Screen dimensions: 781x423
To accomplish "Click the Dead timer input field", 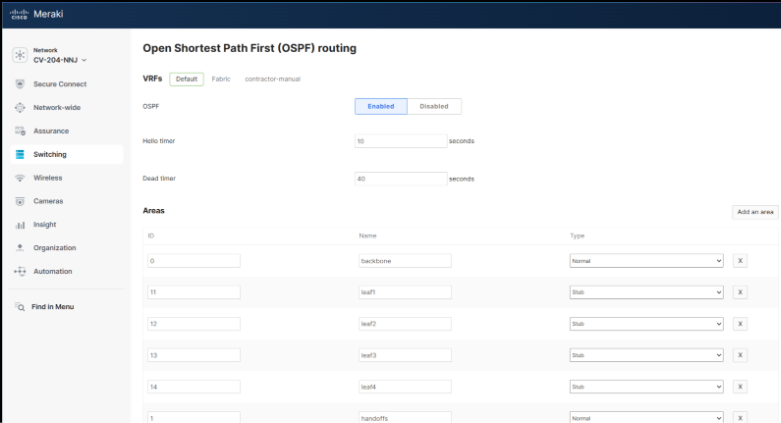I will (x=401, y=179).
